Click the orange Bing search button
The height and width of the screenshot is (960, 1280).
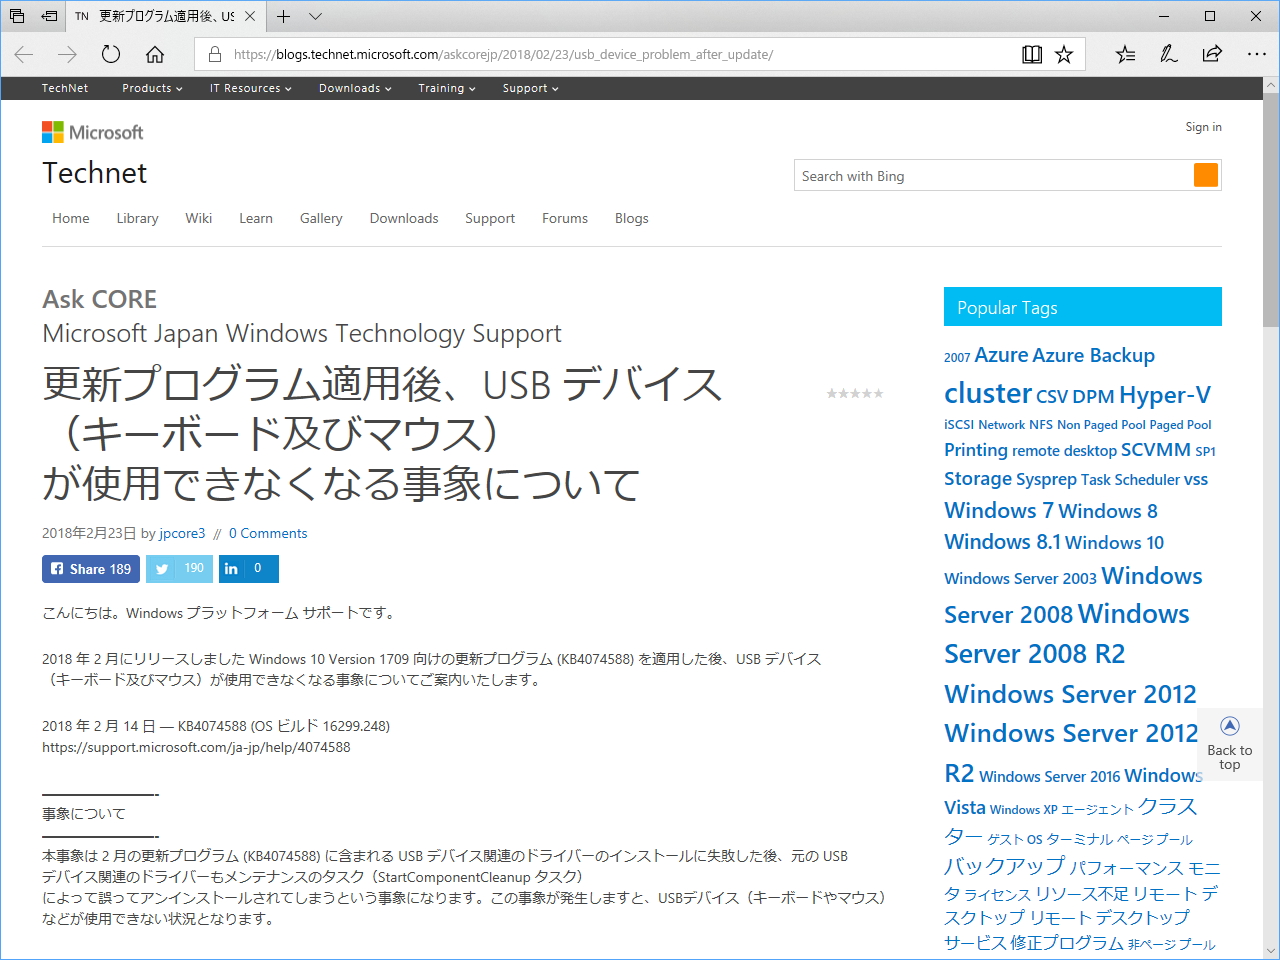tap(1205, 175)
